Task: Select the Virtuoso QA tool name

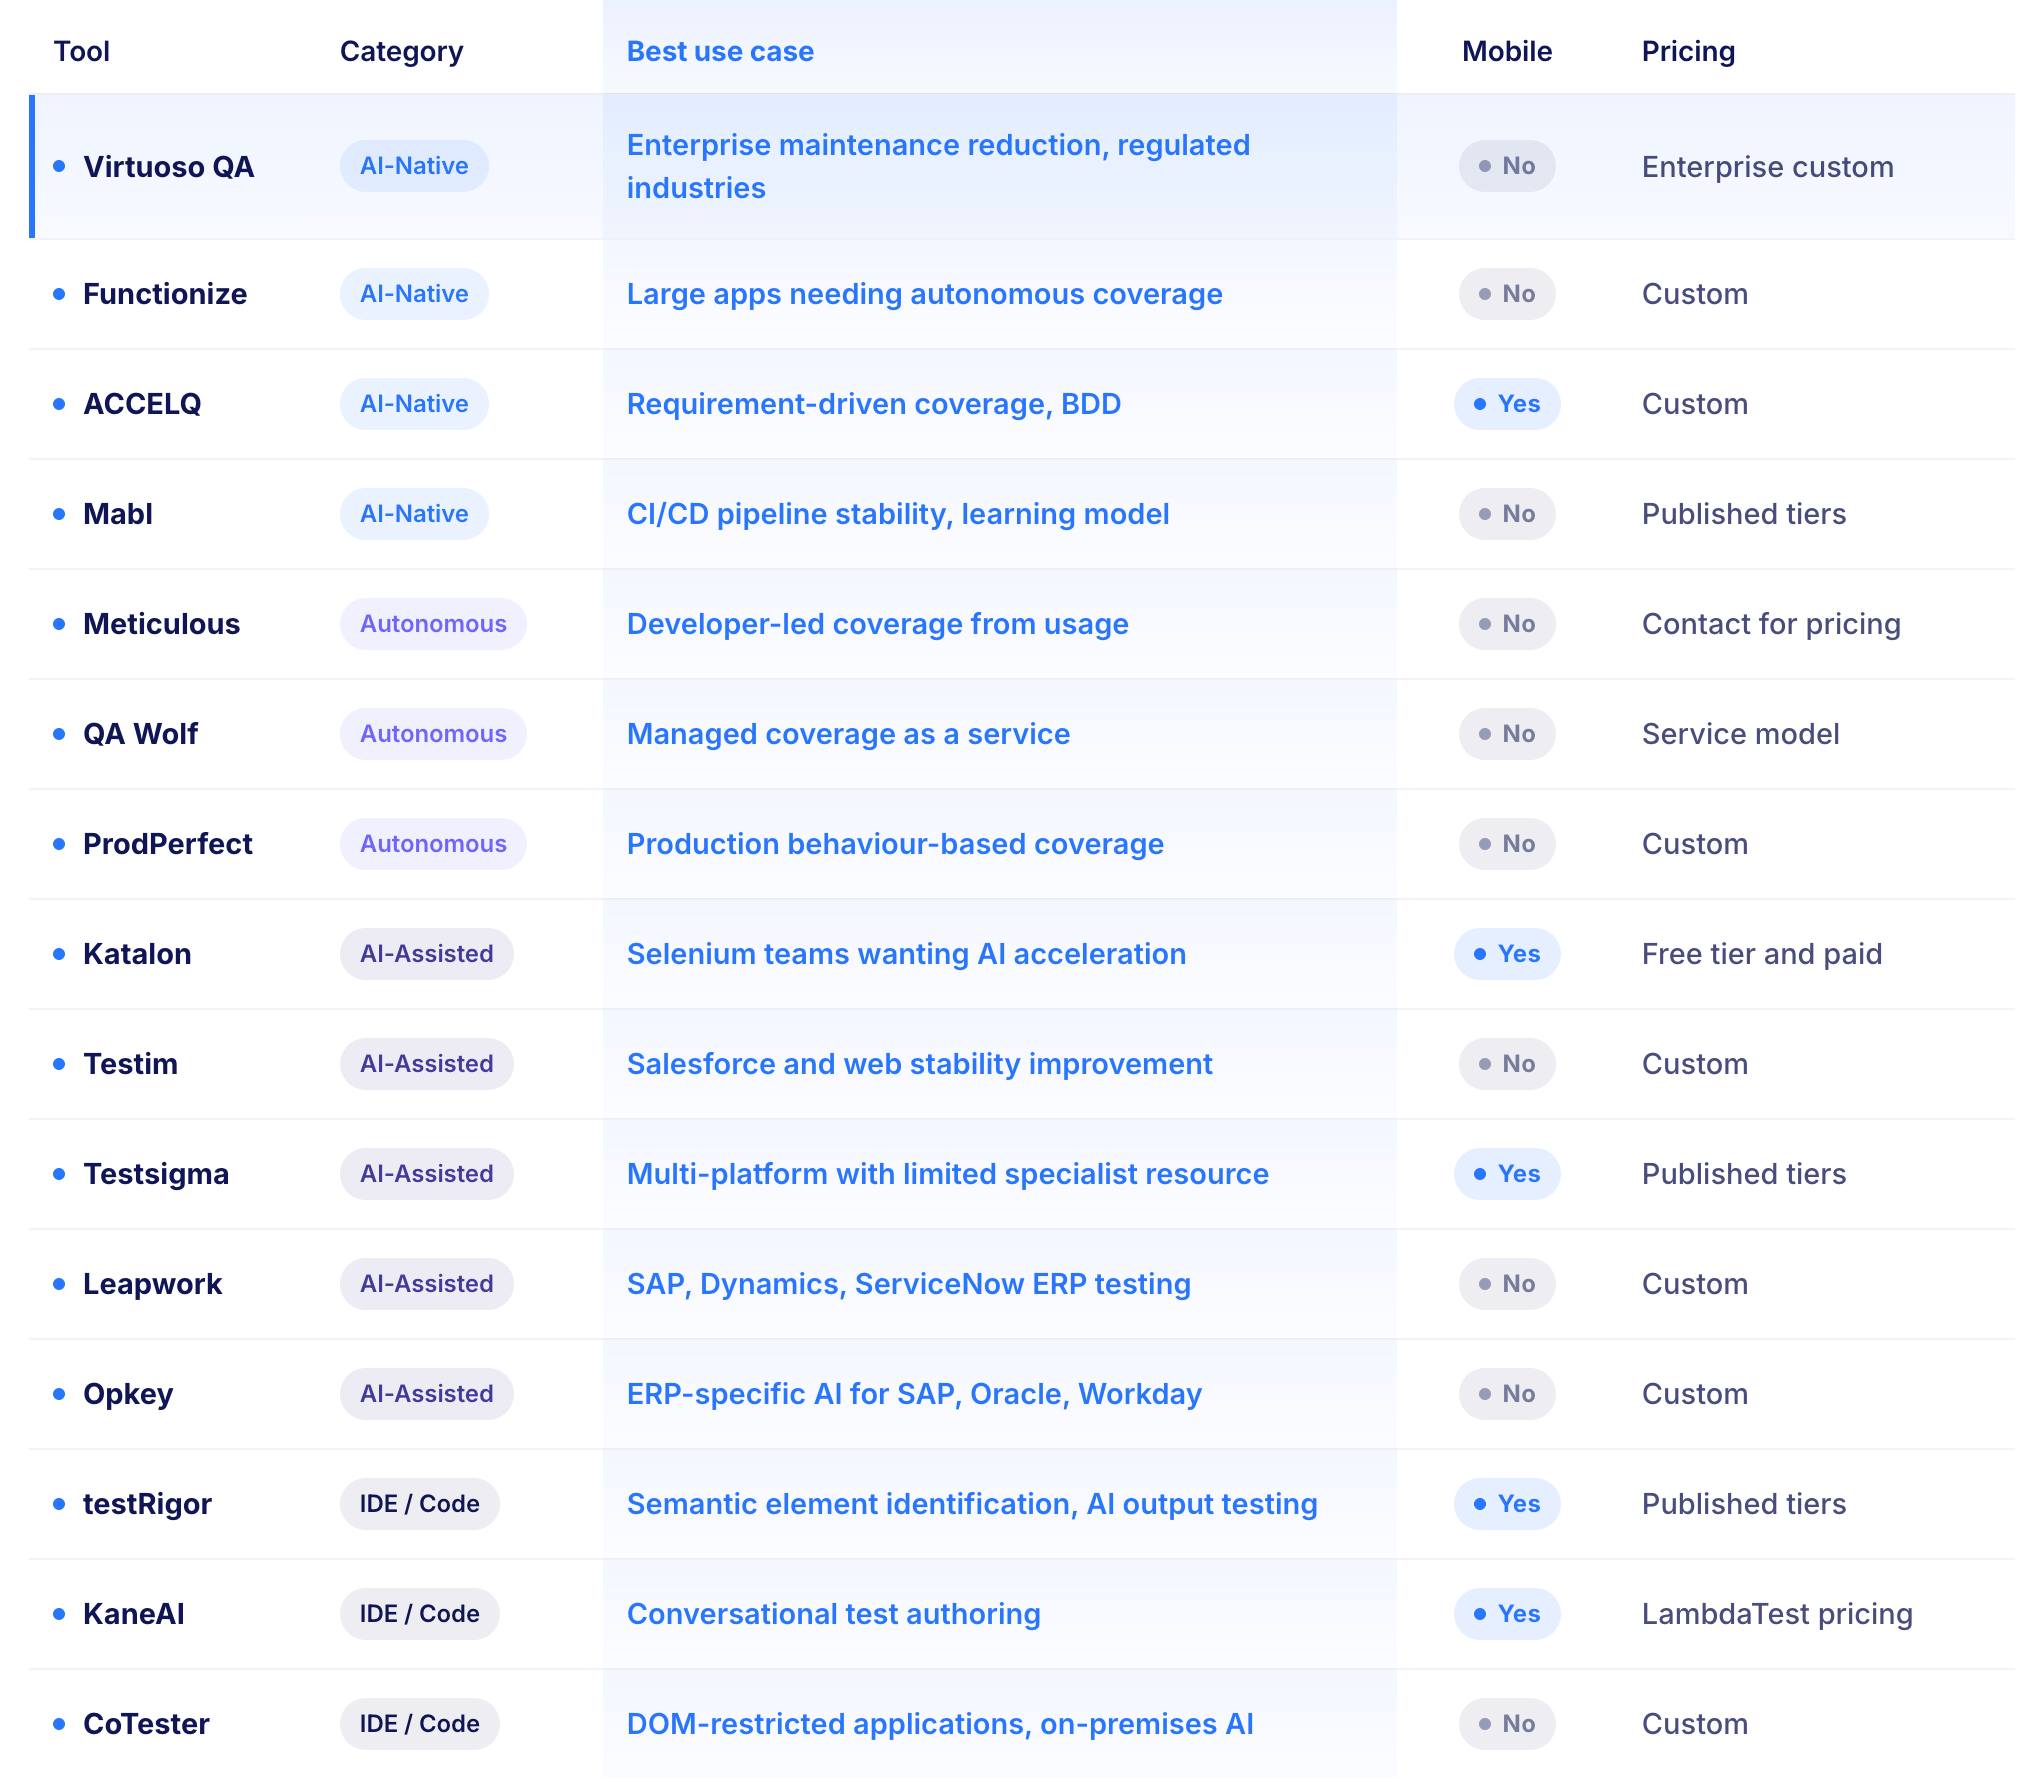Action: [x=168, y=166]
